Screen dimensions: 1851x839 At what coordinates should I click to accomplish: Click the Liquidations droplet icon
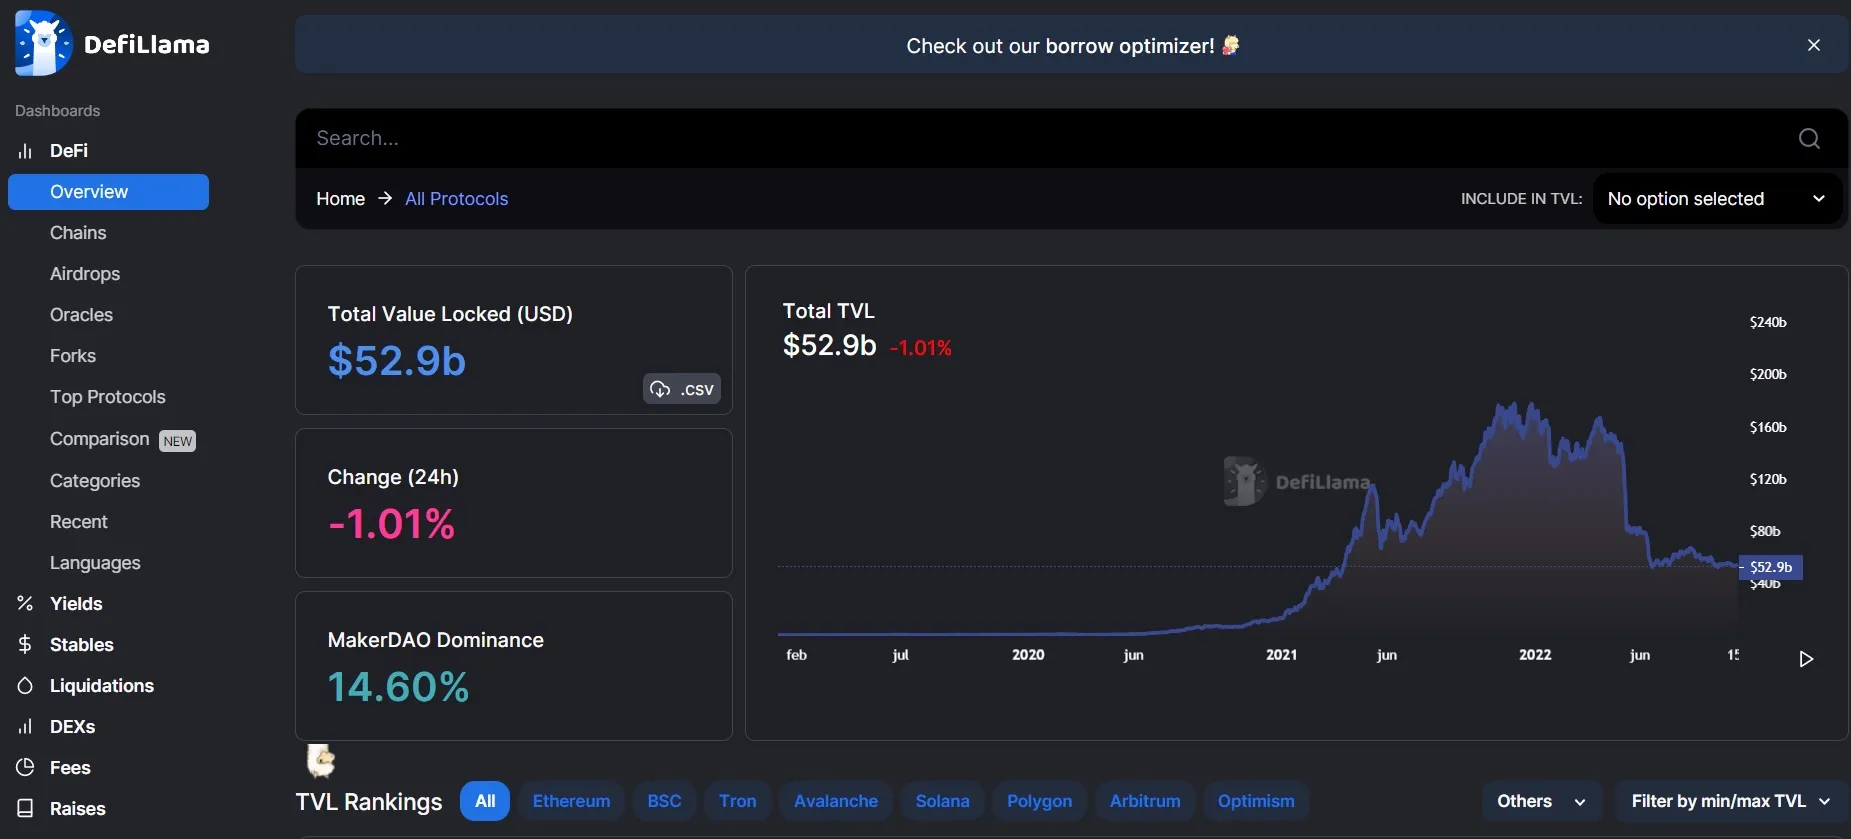pos(25,685)
